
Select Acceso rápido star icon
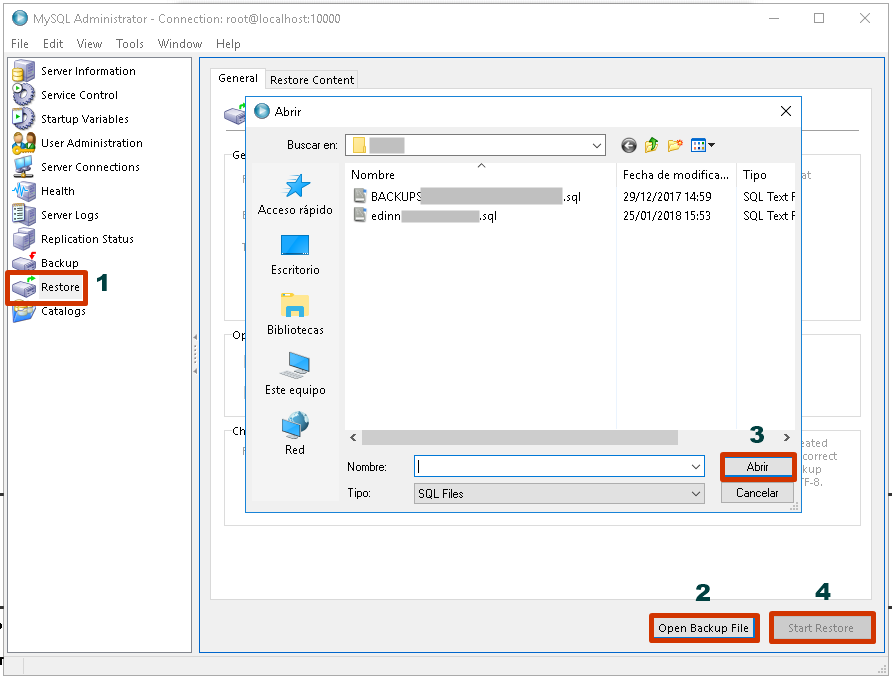pyautogui.click(x=296, y=186)
